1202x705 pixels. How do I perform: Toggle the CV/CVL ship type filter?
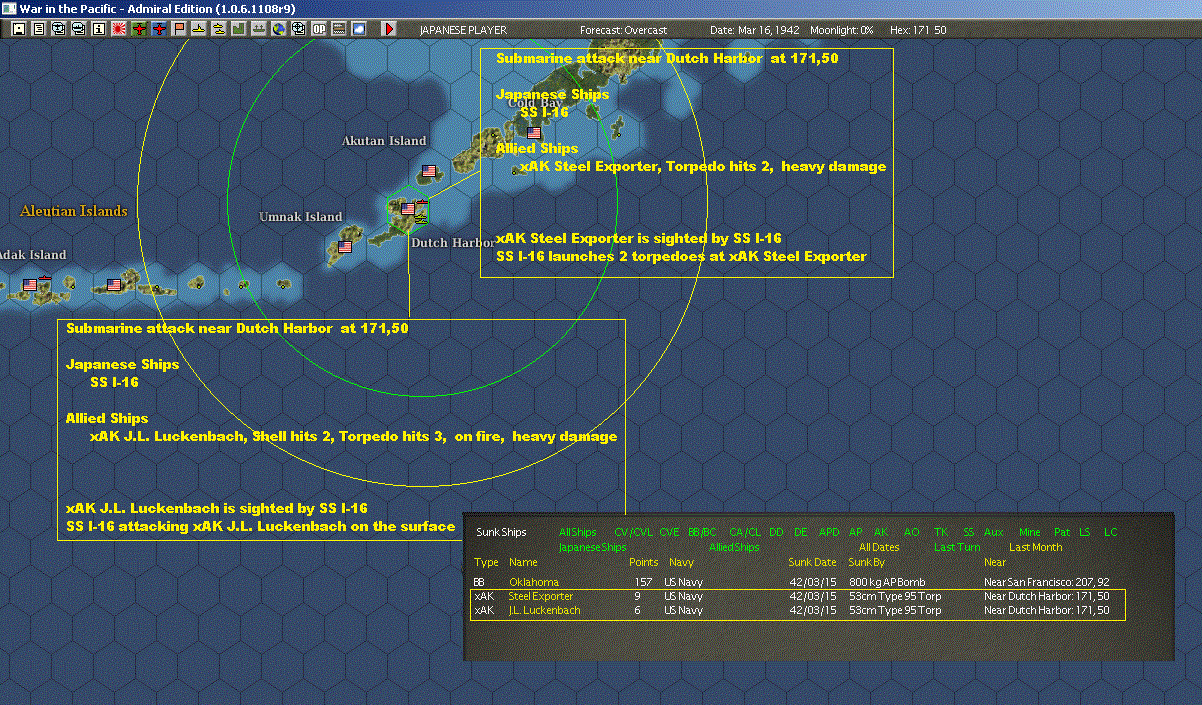634,532
